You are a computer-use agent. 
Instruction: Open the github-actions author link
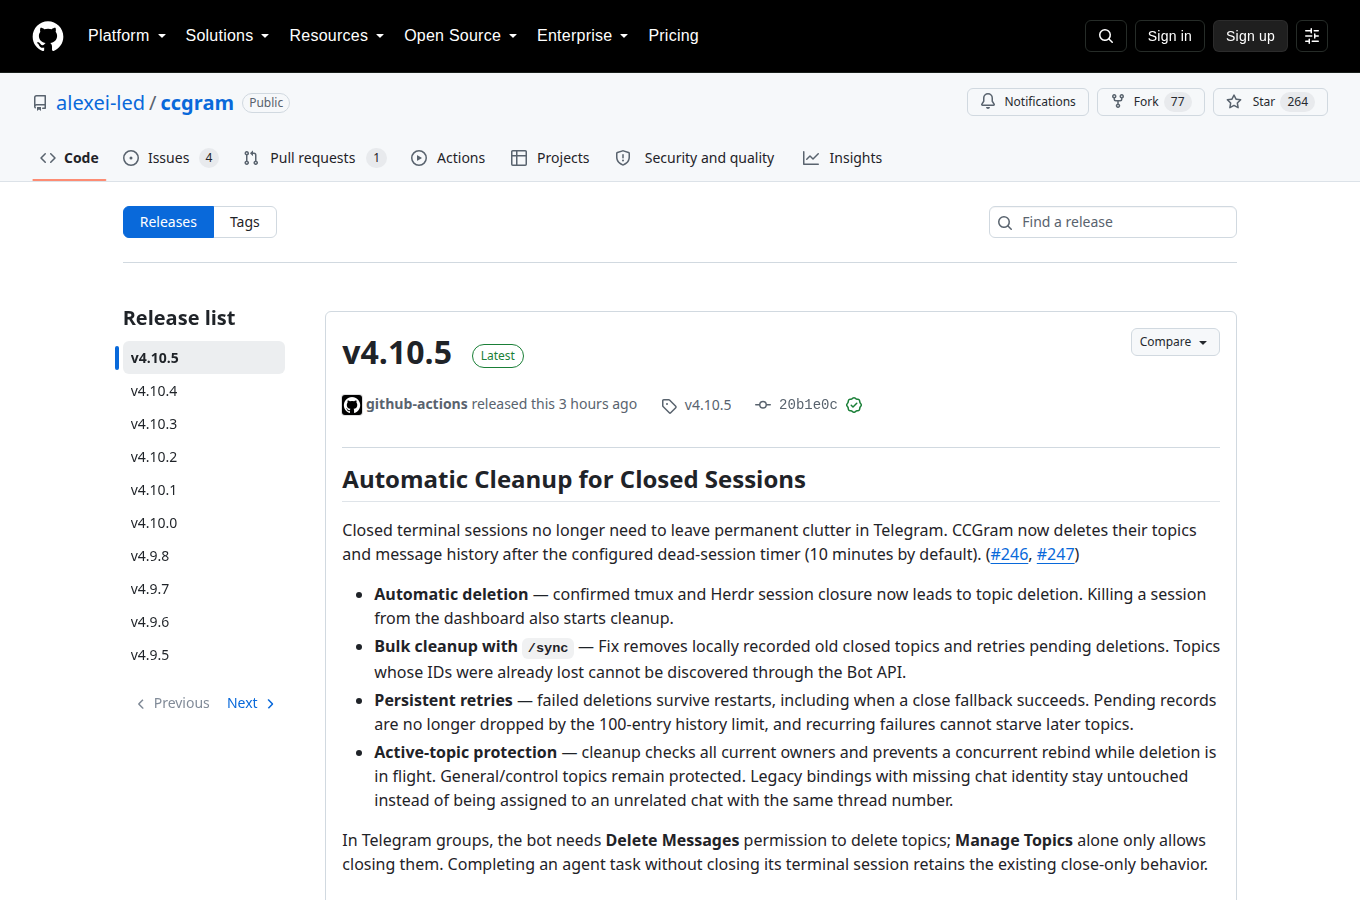[x=417, y=404]
